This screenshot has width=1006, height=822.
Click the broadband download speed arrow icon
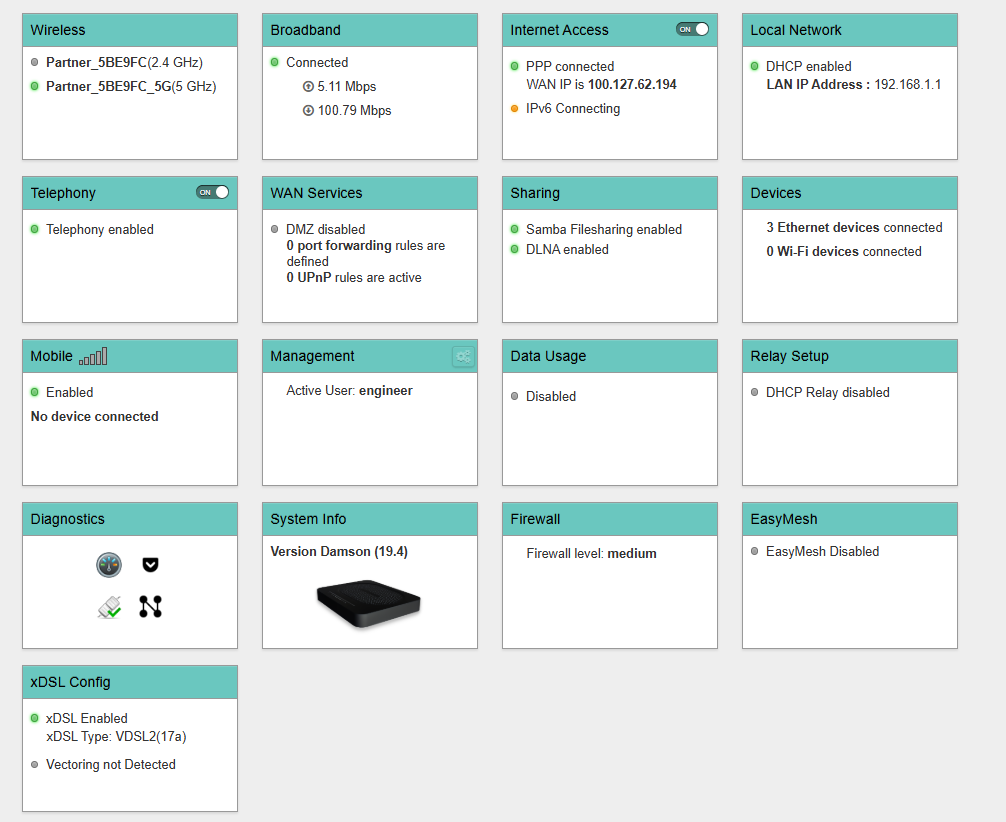[x=308, y=111]
